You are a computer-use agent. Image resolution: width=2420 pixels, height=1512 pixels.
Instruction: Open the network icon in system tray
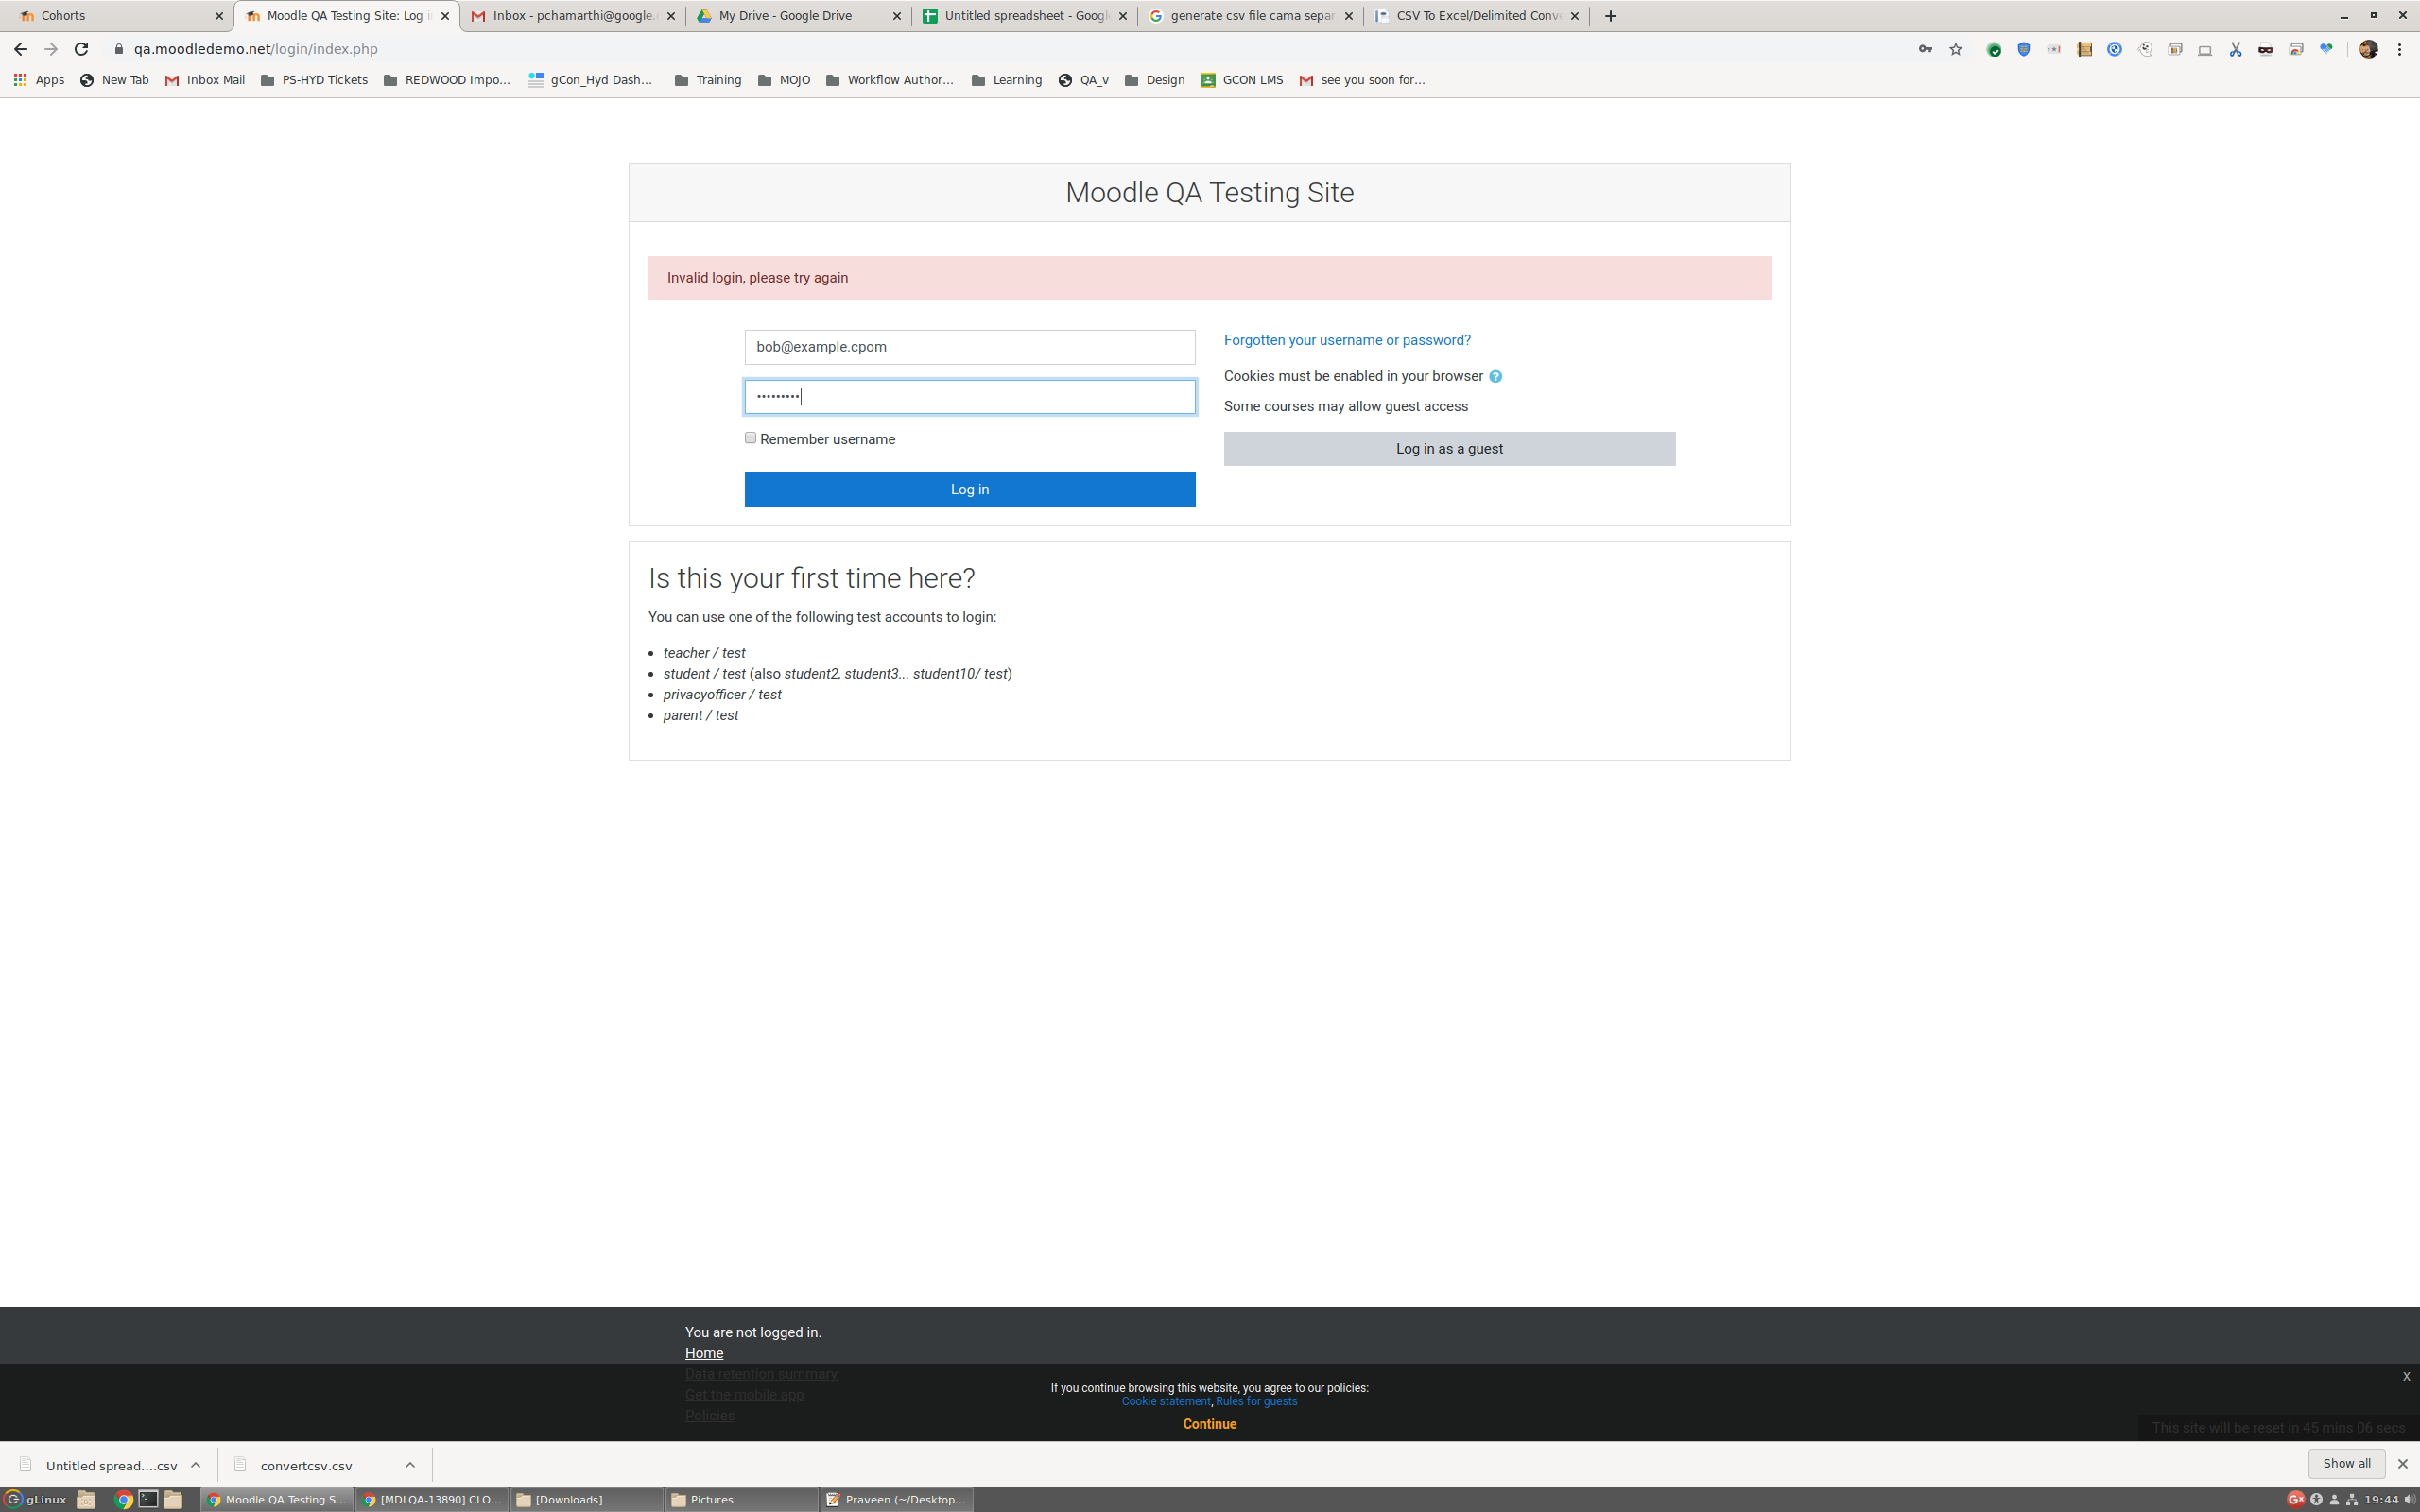coord(2352,1499)
